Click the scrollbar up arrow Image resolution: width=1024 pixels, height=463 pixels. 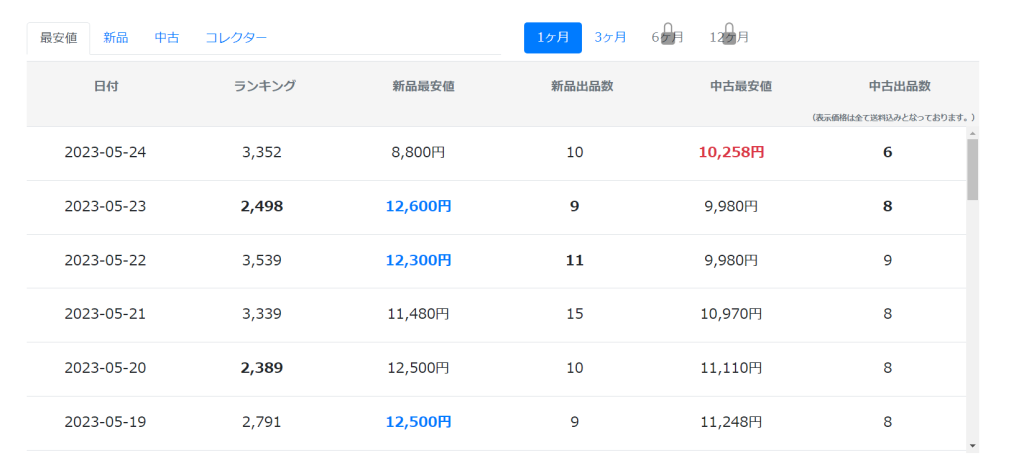pyautogui.click(x=972, y=133)
